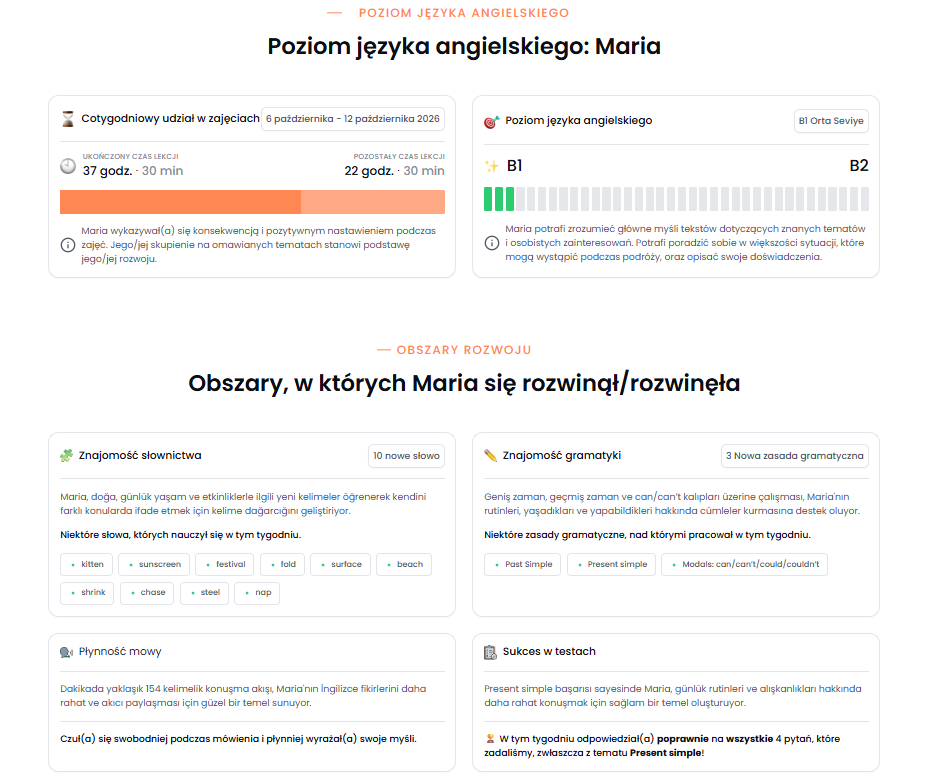Click the lighter remaining-time part of the bar
Screen dimensions: 930x784
coord(373,202)
